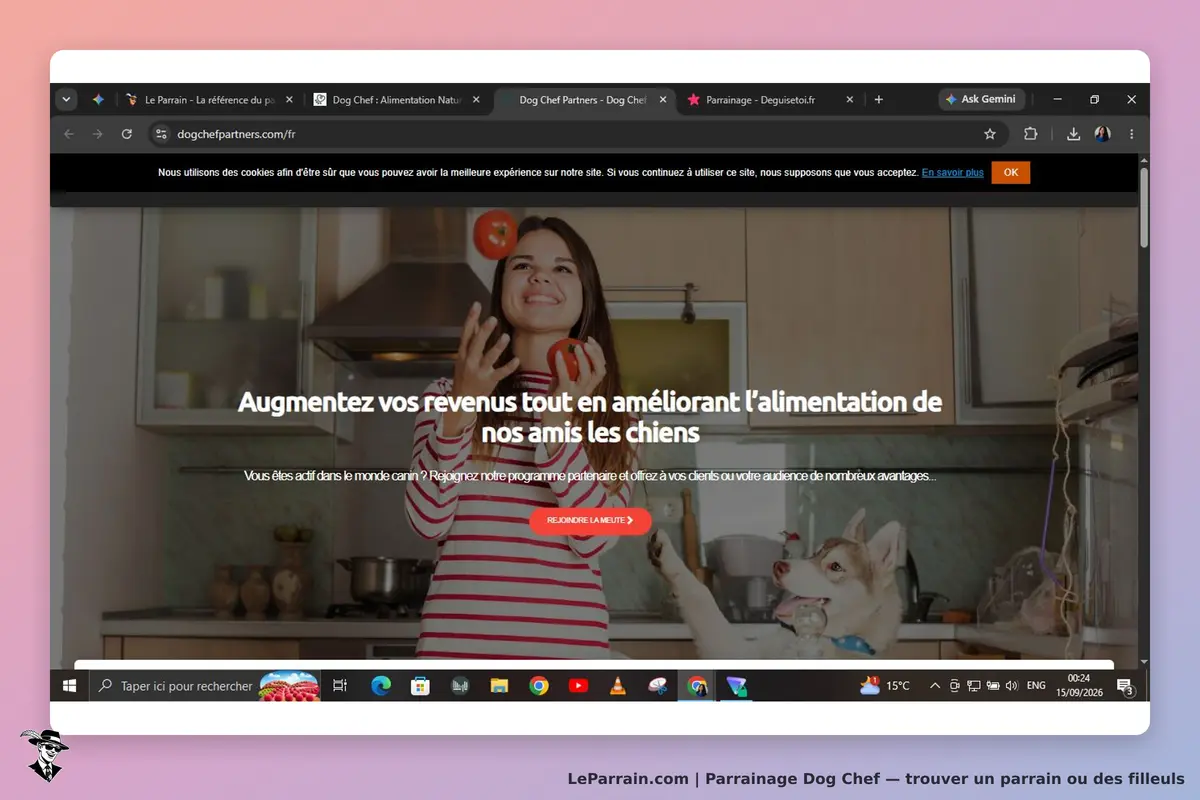Image resolution: width=1200 pixels, height=800 pixels.
Task: Click the page vertical scrollbar thumb
Action: (1144, 207)
